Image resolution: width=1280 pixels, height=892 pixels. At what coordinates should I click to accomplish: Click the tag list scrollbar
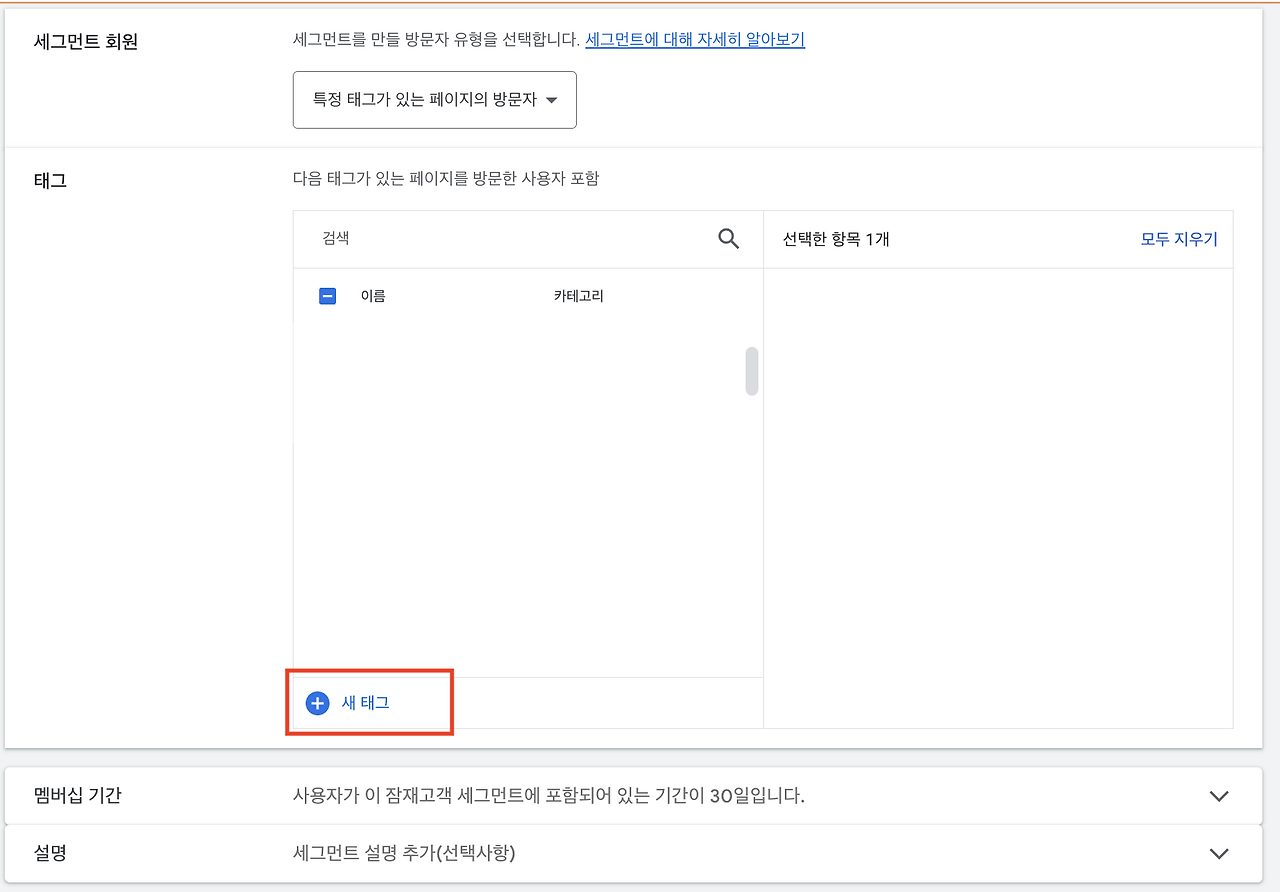click(751, 371)
